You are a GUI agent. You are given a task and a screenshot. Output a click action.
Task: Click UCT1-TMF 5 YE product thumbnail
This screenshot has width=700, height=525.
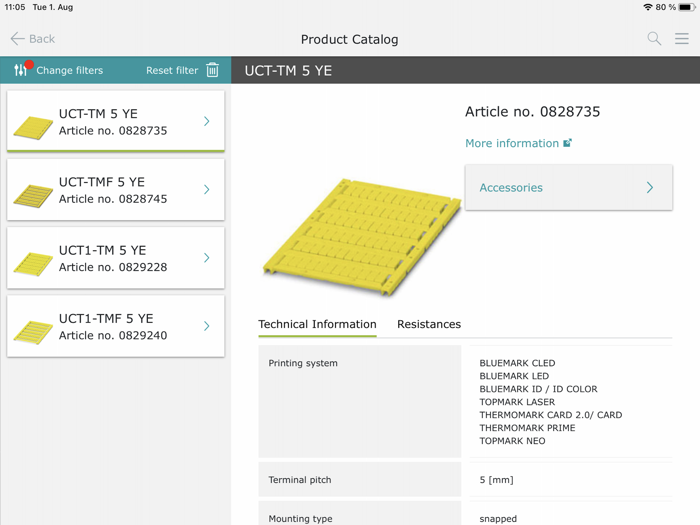click(33, 333)
